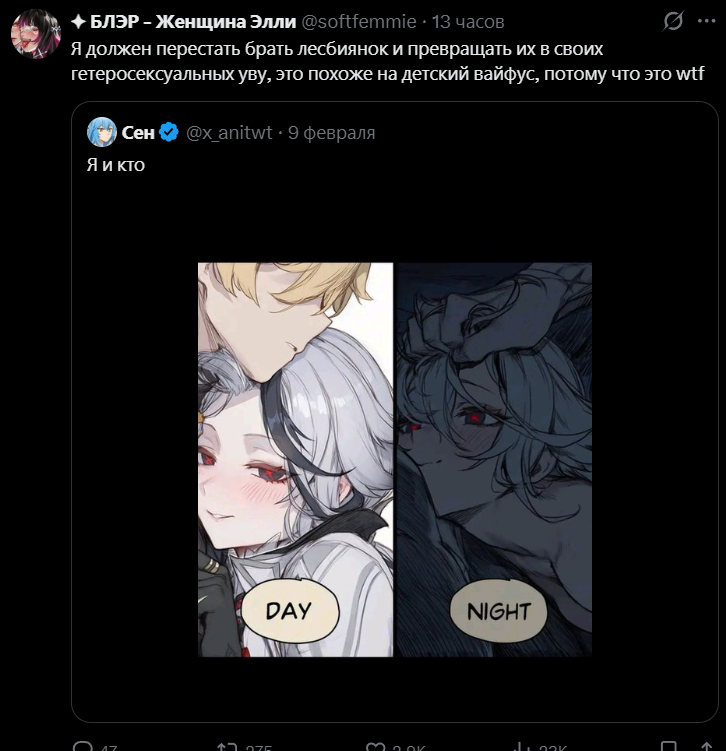
Task: Like the tweet with the heart icon
Action: point(375,746)
